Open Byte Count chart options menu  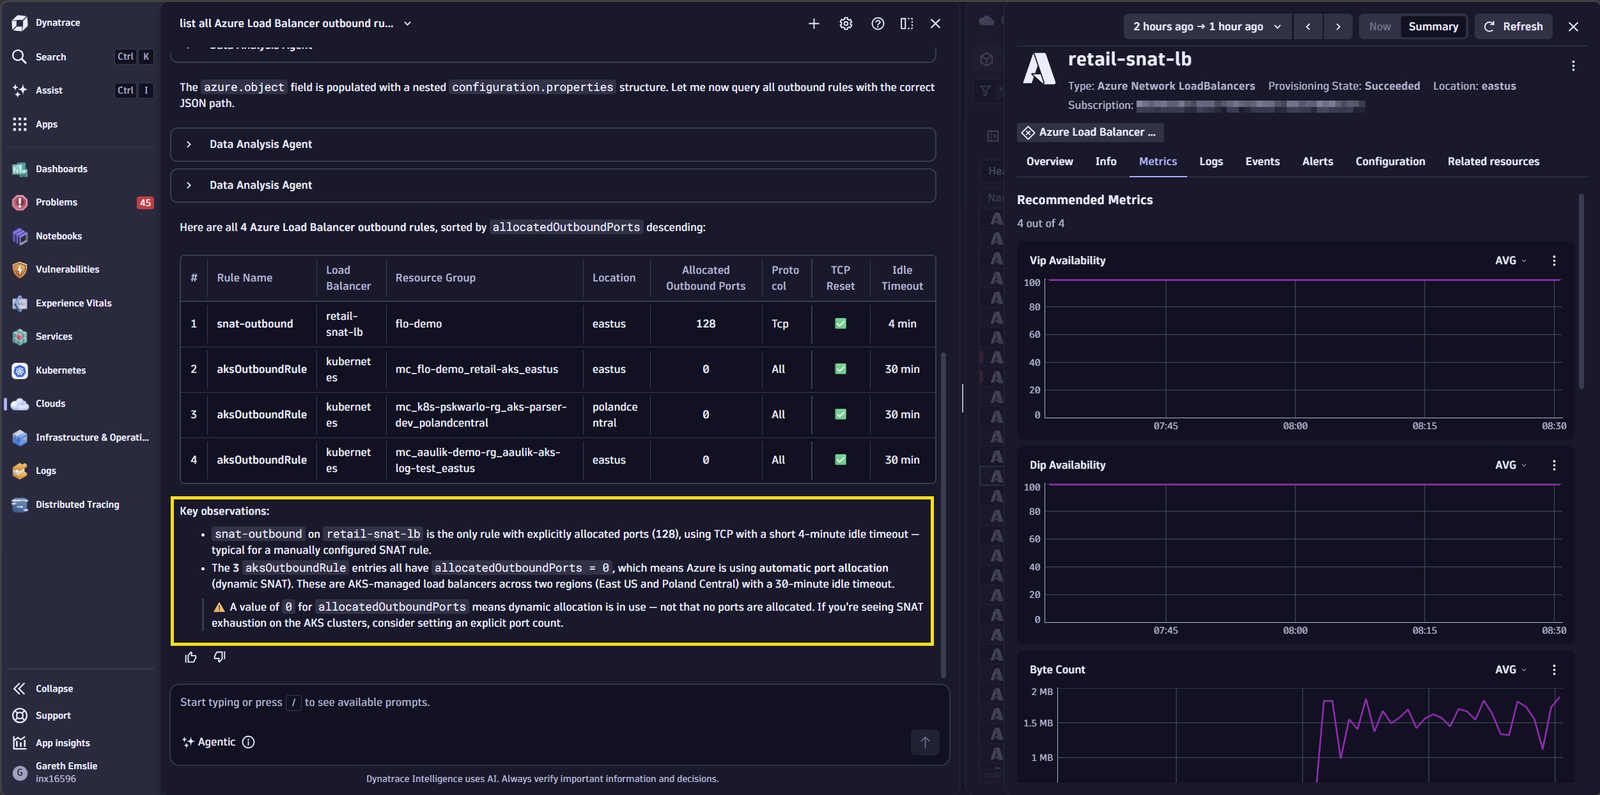tap(1554, 670)
